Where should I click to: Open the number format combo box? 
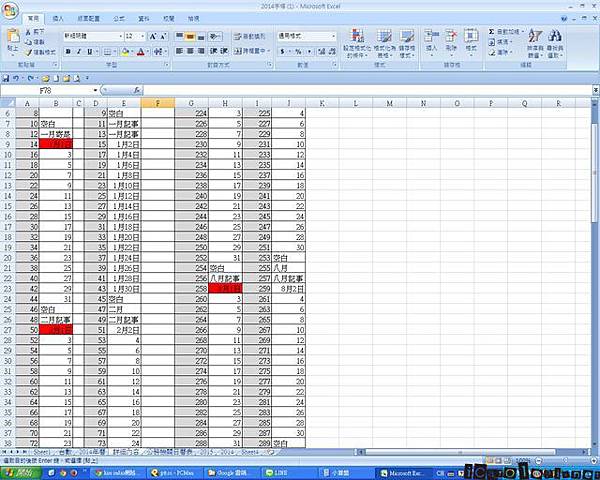click(x=307, y=36)
